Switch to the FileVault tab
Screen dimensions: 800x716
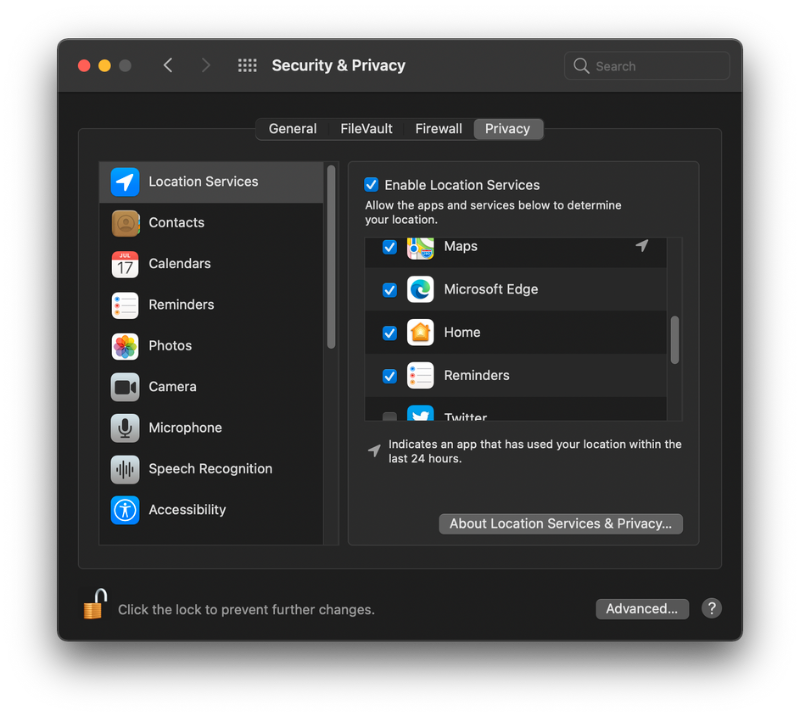pos(368,128)
